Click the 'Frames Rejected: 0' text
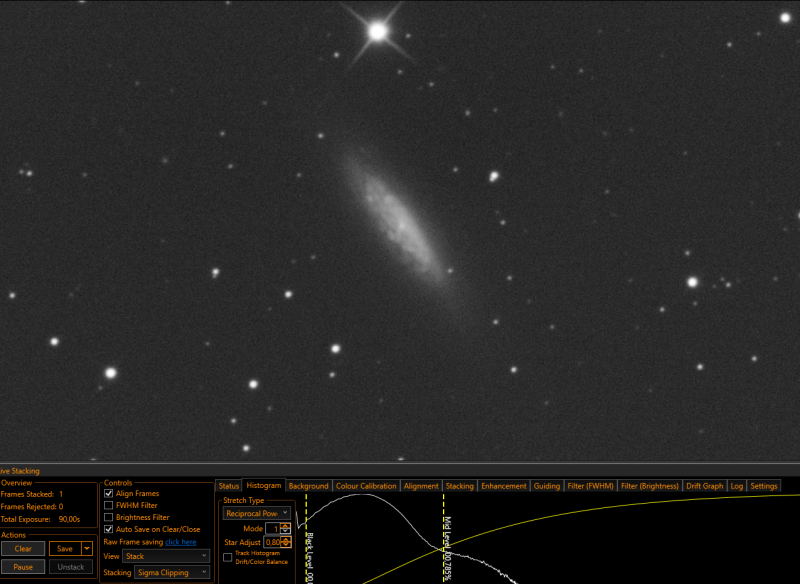 tap(32, 506)
